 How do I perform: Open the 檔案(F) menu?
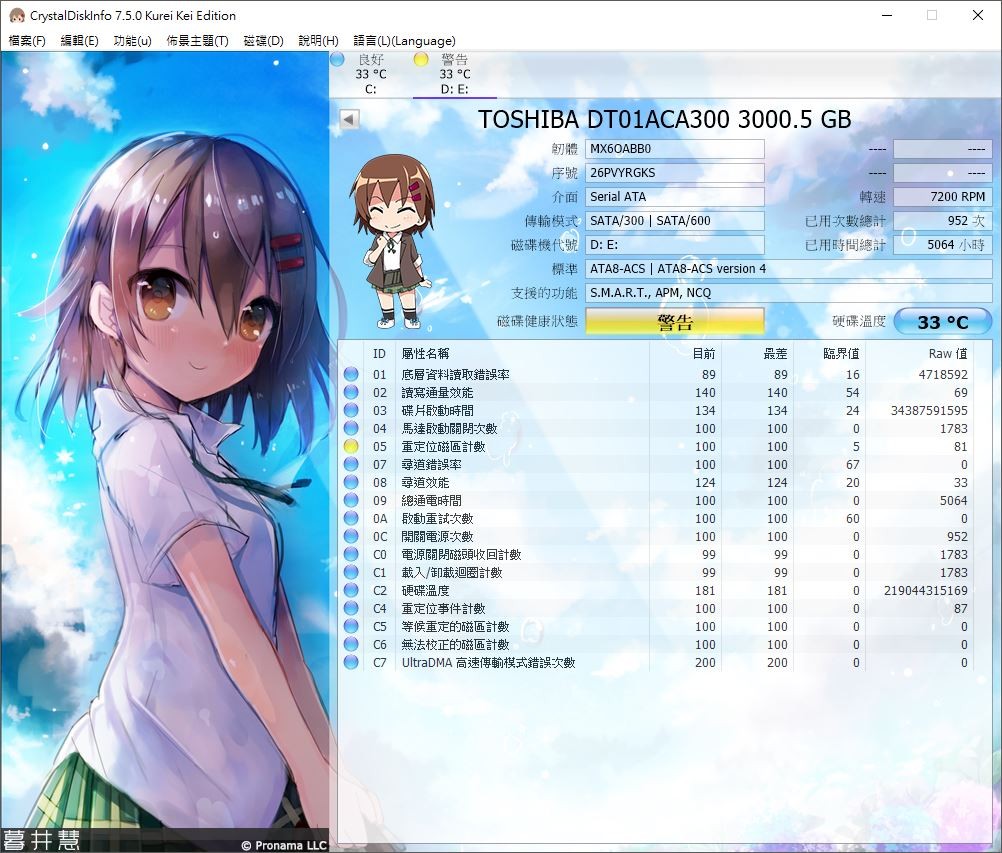pyautogui.click(x=27, y=41)
